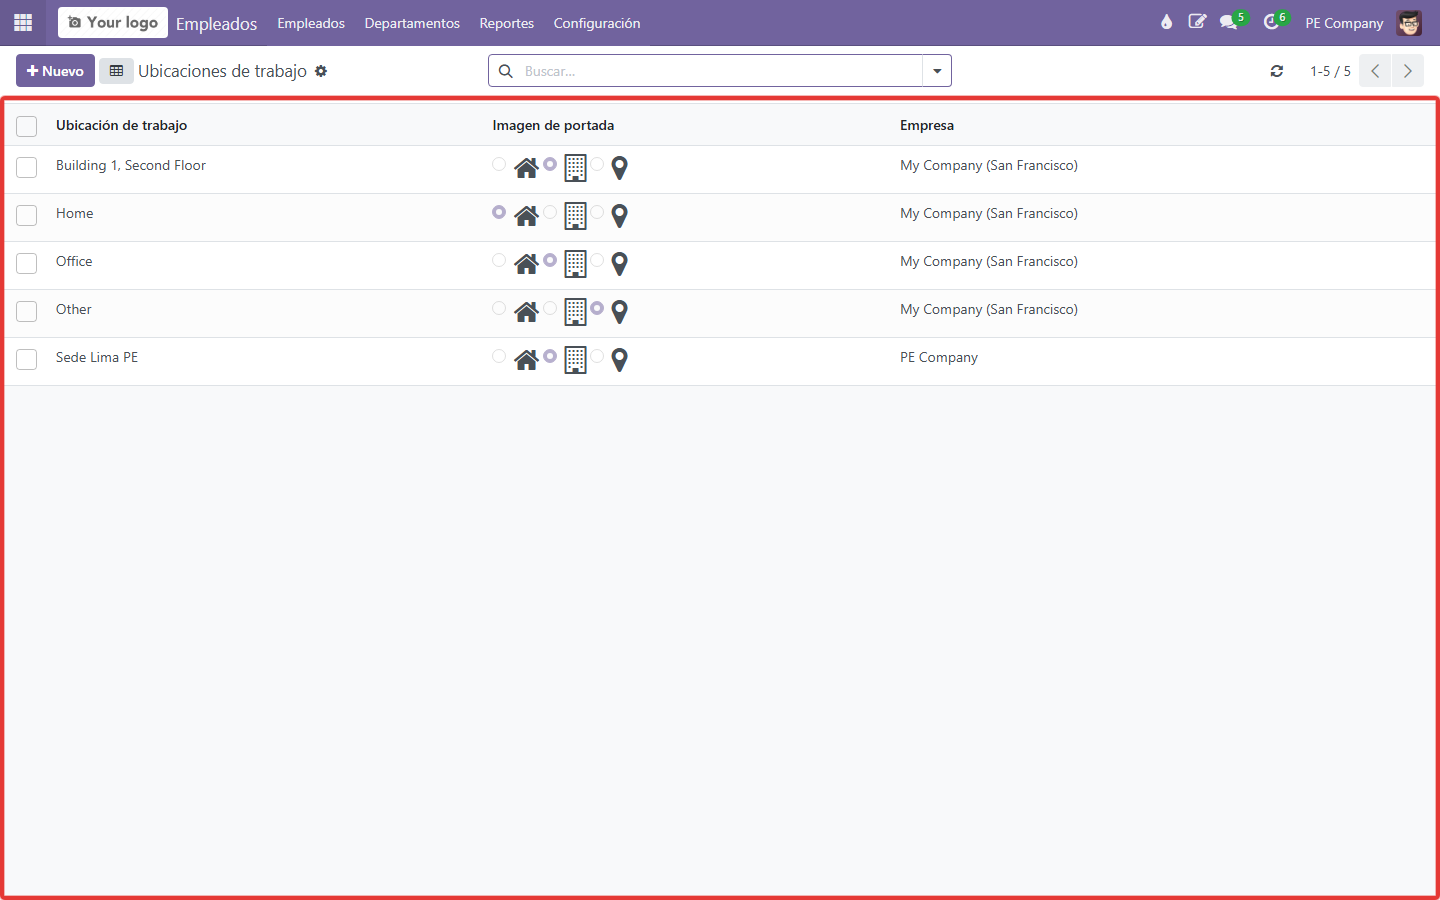
Task: Expand the search options dropdown arrow
Action: [937, 71]
